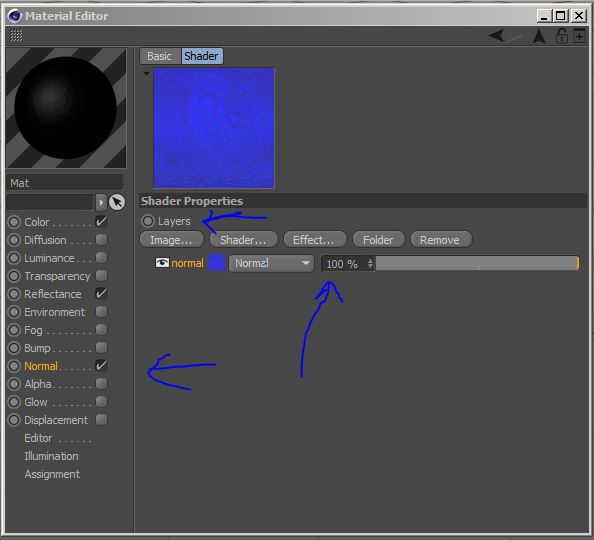Click the normal layer blue swatch

coord(216,263)
